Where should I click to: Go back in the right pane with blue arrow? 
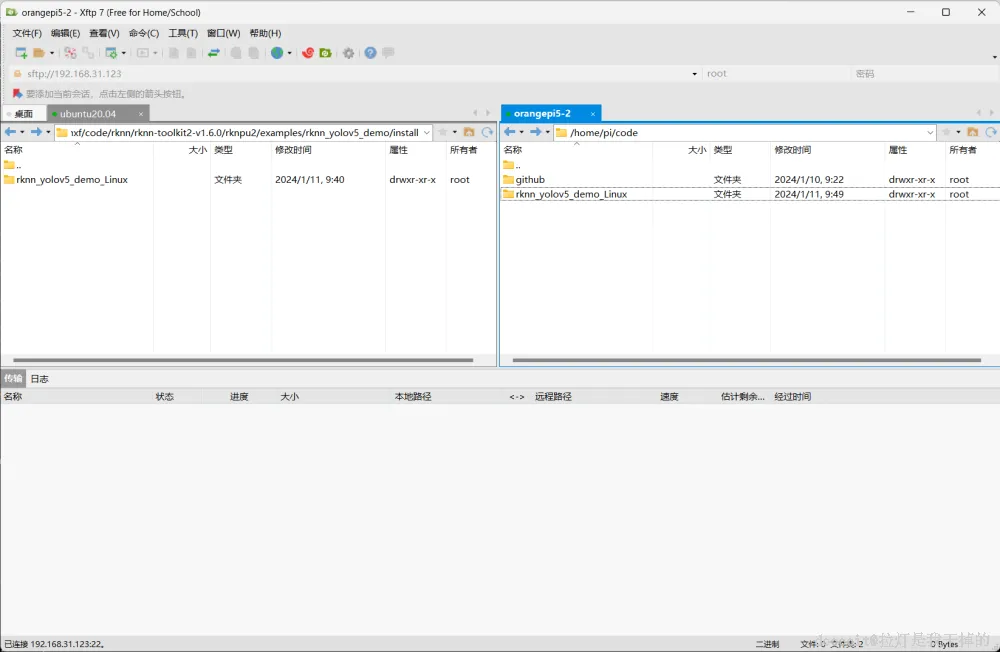tap(510, 132)
